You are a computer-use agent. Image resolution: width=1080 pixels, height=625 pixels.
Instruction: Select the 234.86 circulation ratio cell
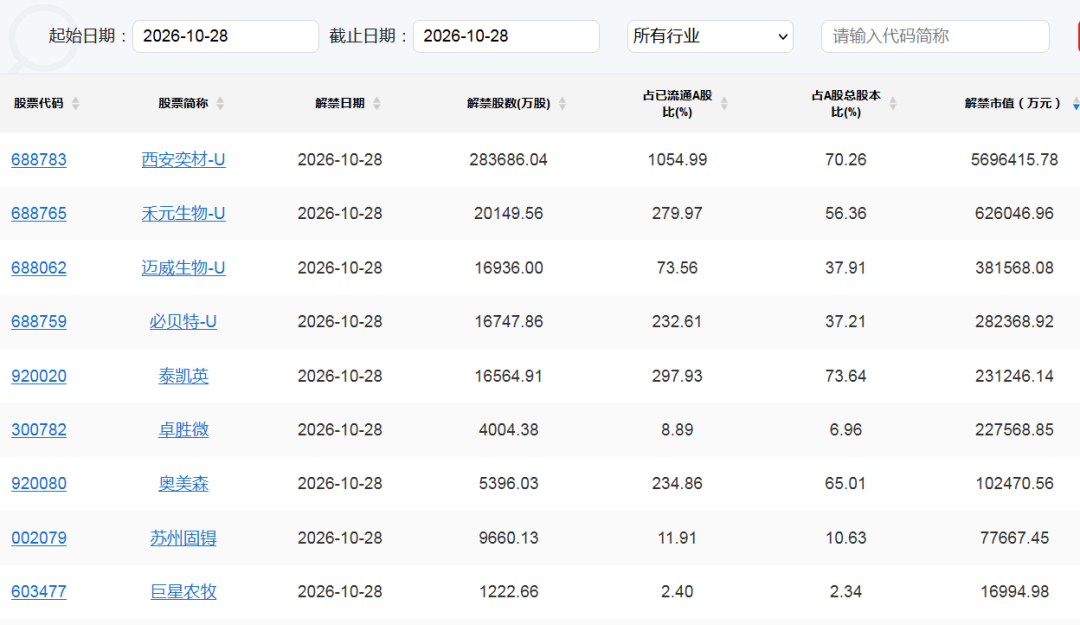[x=677, y=484]
